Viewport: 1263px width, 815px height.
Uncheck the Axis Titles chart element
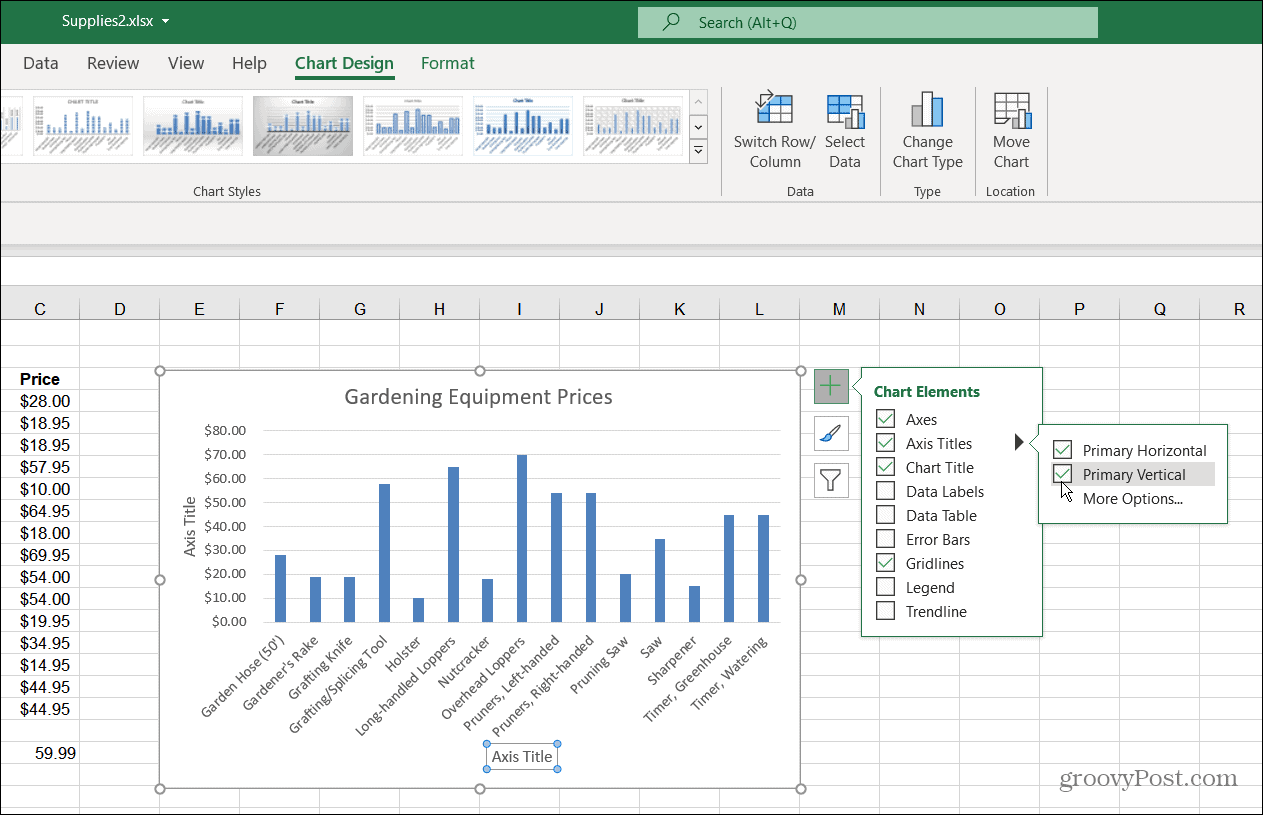[885, 443]
